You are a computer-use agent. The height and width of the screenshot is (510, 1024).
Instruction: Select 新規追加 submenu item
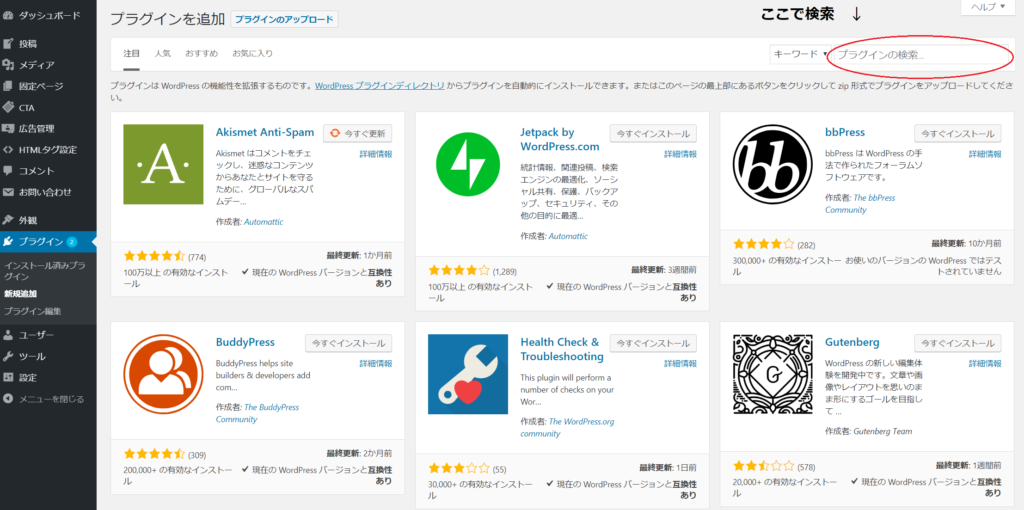coord(20,294)
